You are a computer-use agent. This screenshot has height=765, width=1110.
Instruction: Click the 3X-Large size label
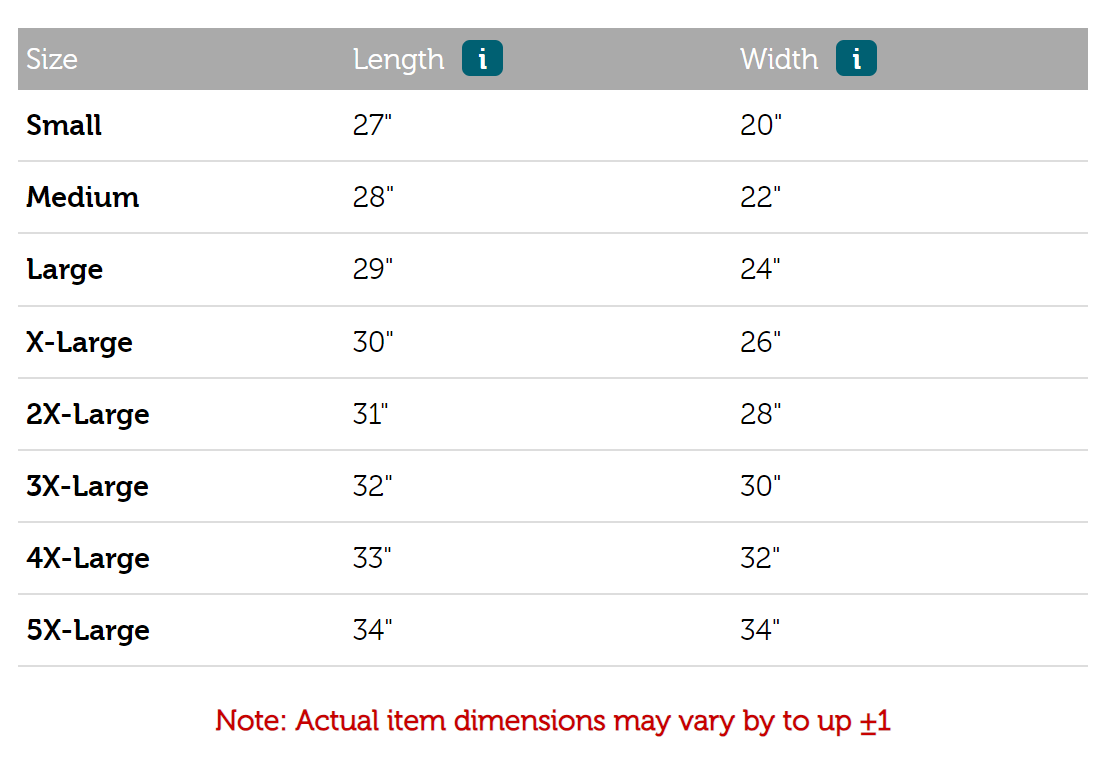tap(87, 486)
